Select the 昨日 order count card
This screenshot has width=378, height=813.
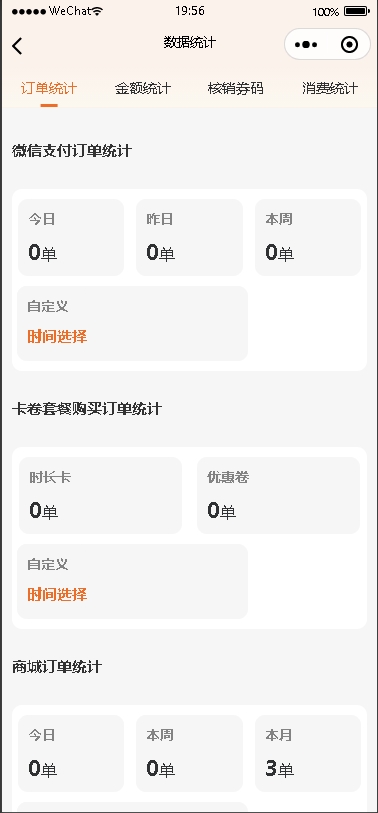189,237
